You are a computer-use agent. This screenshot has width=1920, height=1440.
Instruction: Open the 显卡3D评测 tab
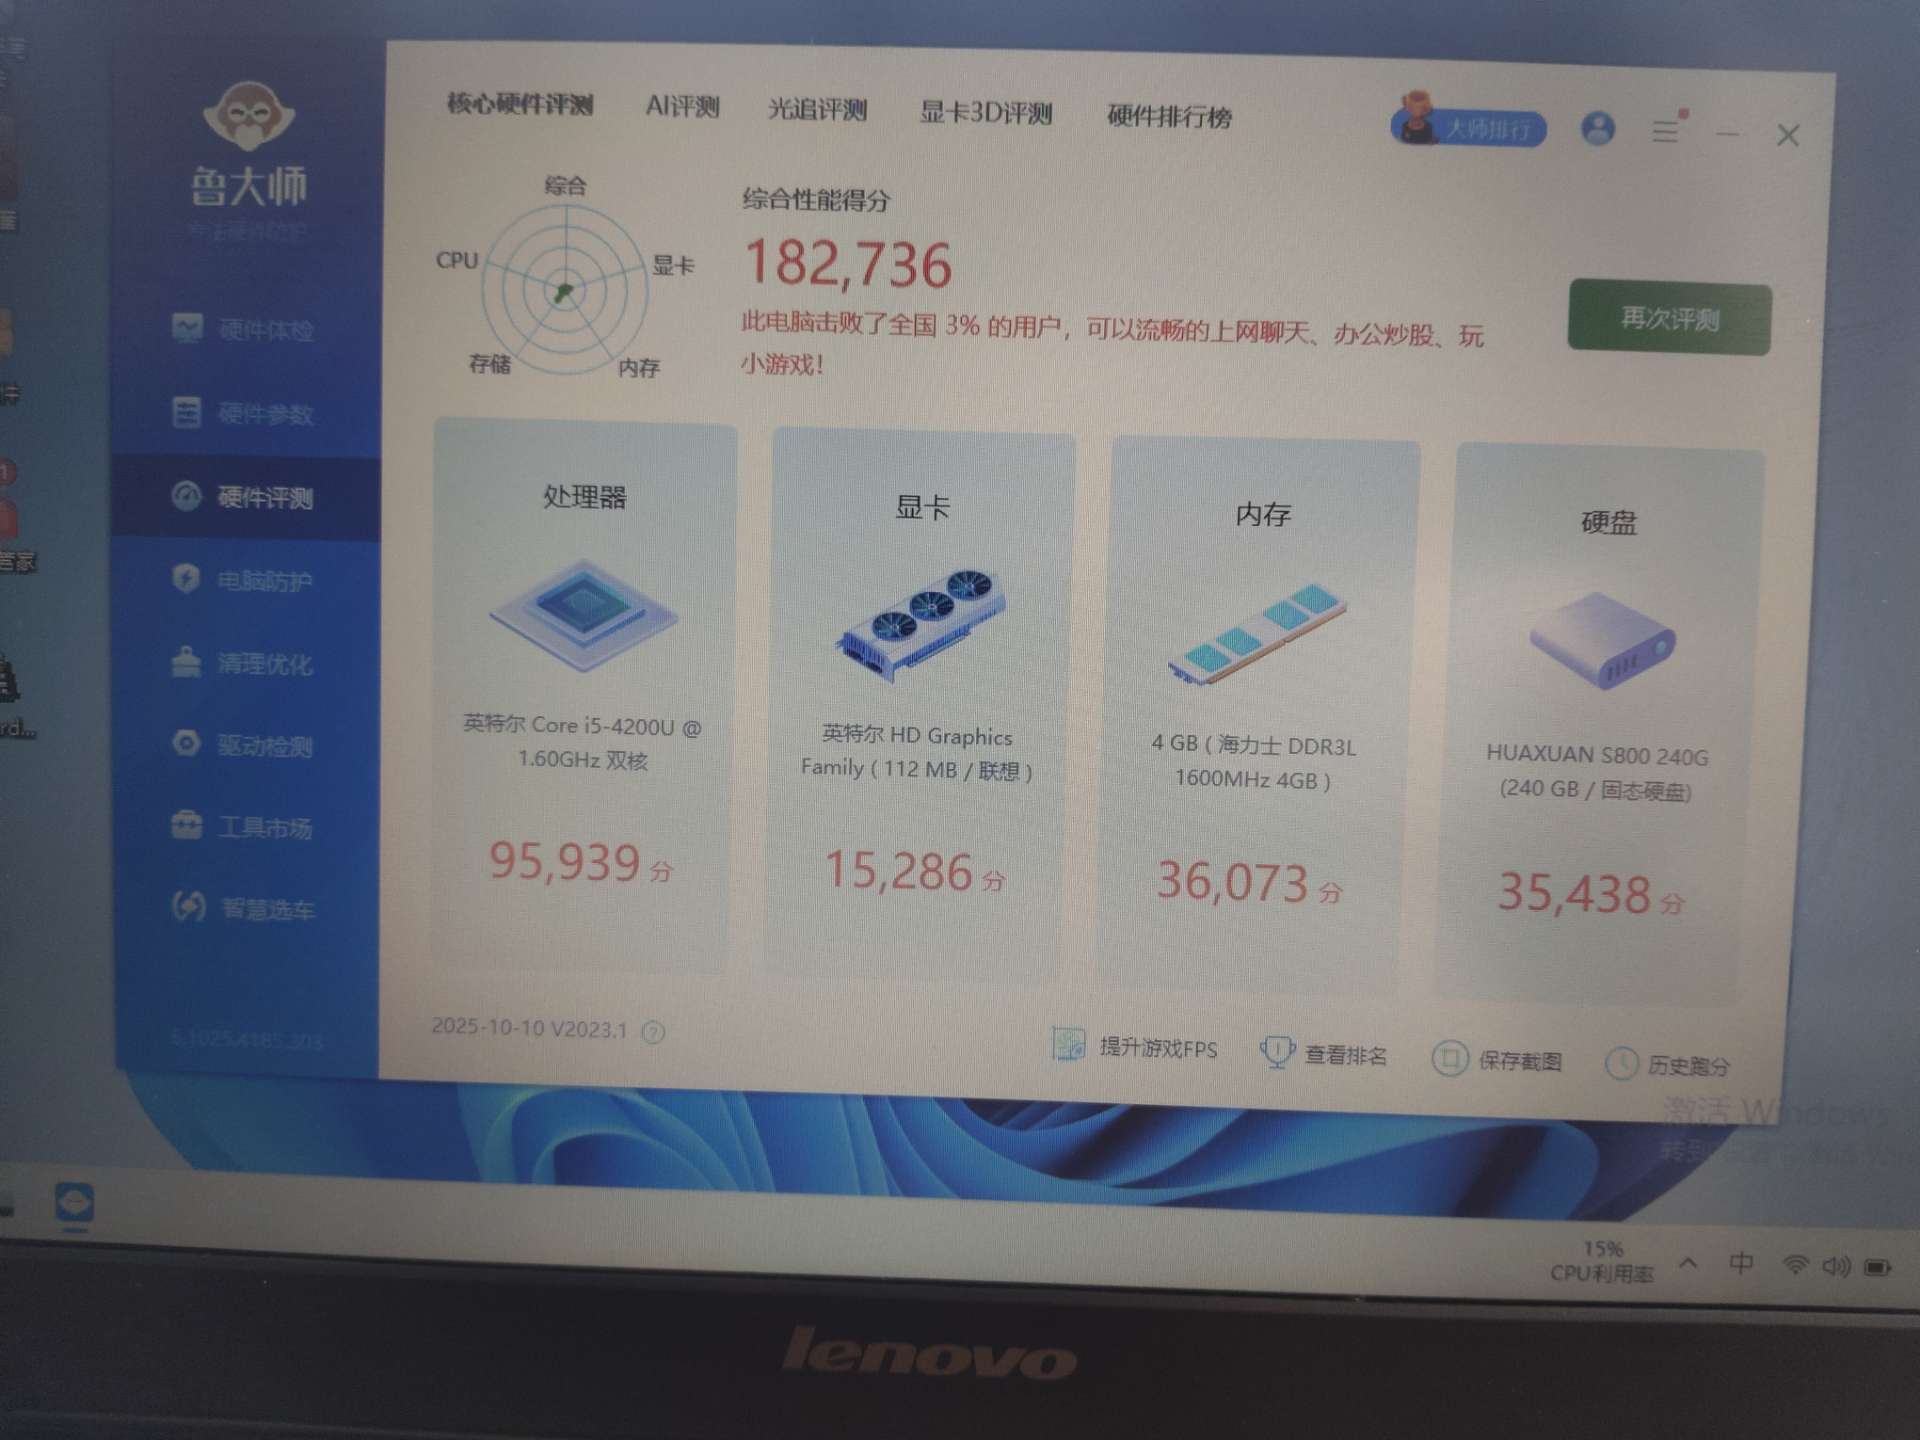(985, 113)
